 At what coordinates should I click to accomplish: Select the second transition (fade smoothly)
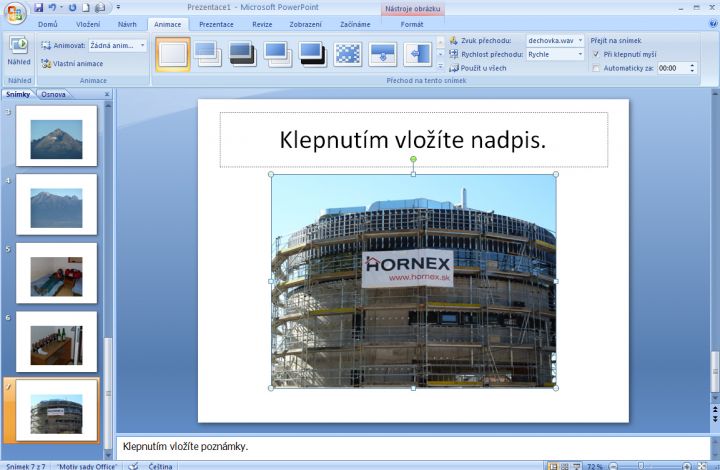click(x=208, y=54)
